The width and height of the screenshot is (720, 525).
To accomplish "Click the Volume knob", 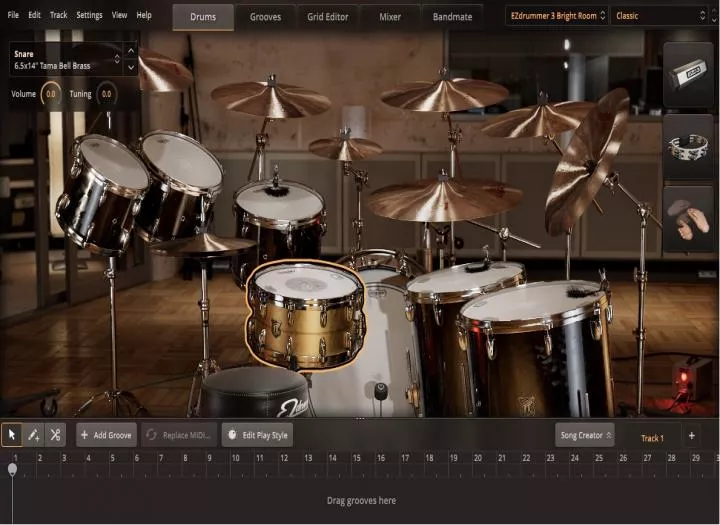I will [51, 94].
